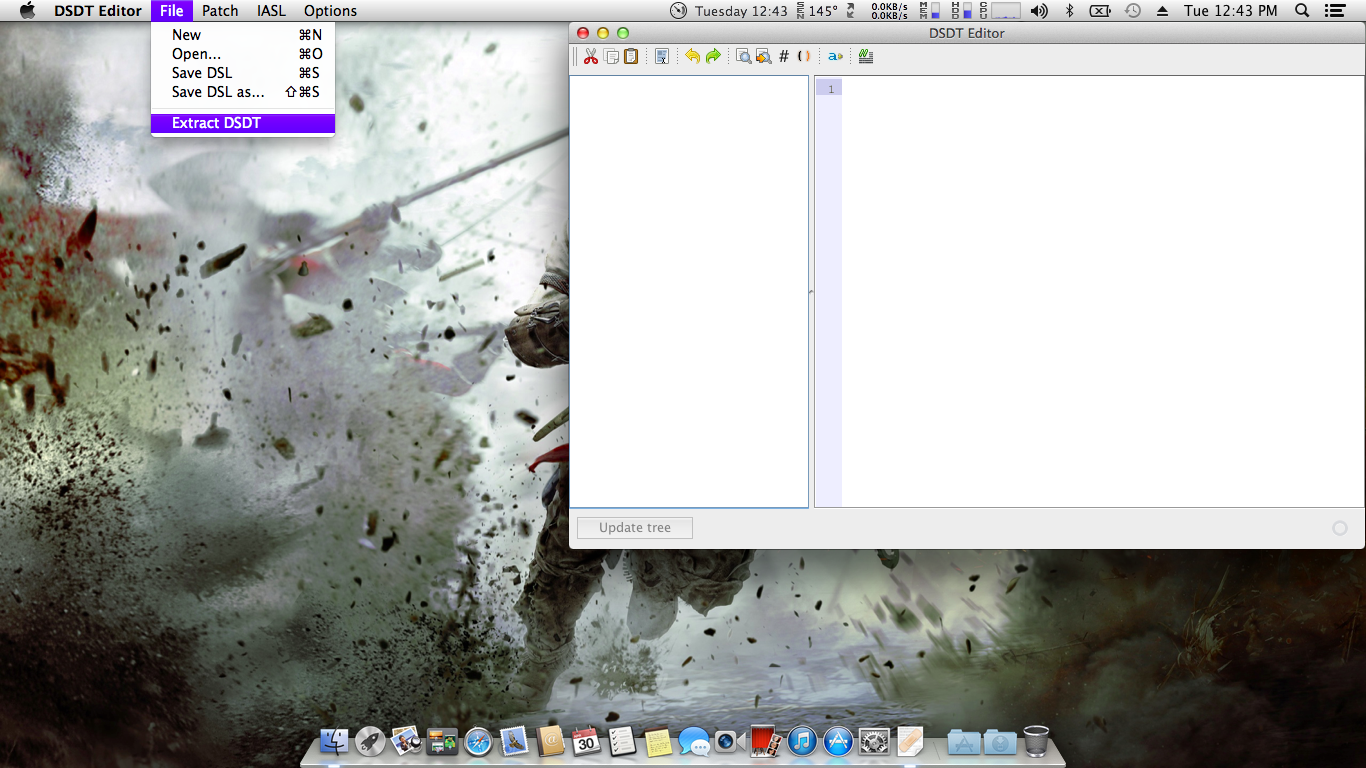The image size is (1366, 768).
Task: Redo with the green arrow icon
Action: pyautogui.click(x=713, y=56)
